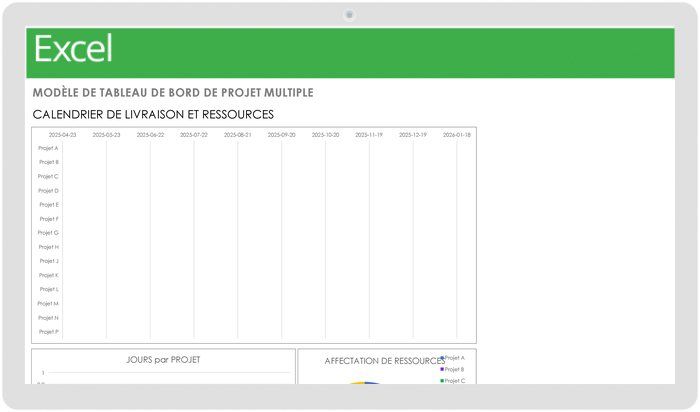Screen dimensions: 700x412
Task: Click the 'AFFECTATION DE RESSOURCES' chart title
Action: click(x=384, y=361)
